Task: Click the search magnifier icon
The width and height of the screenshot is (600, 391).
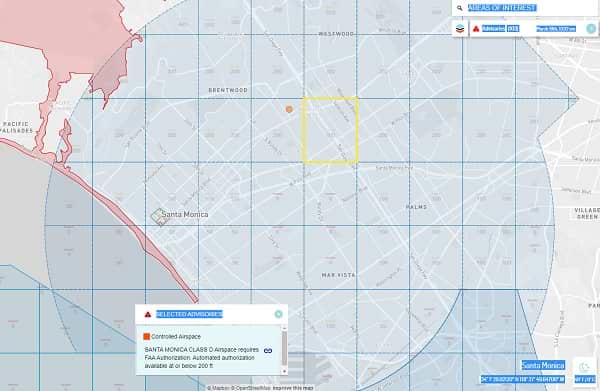Action: point(460,8)
